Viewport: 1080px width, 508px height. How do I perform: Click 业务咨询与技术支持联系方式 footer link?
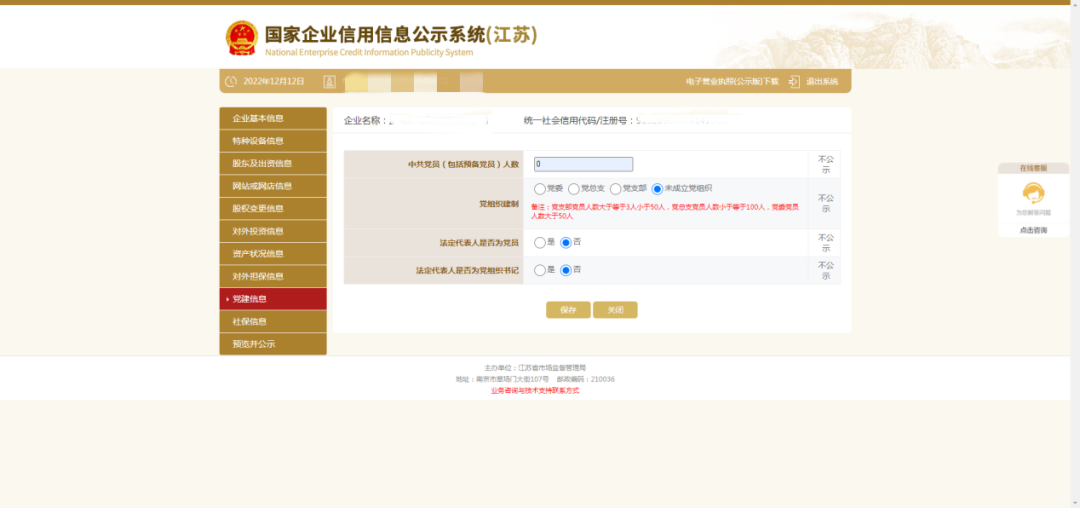coord(535,390)
